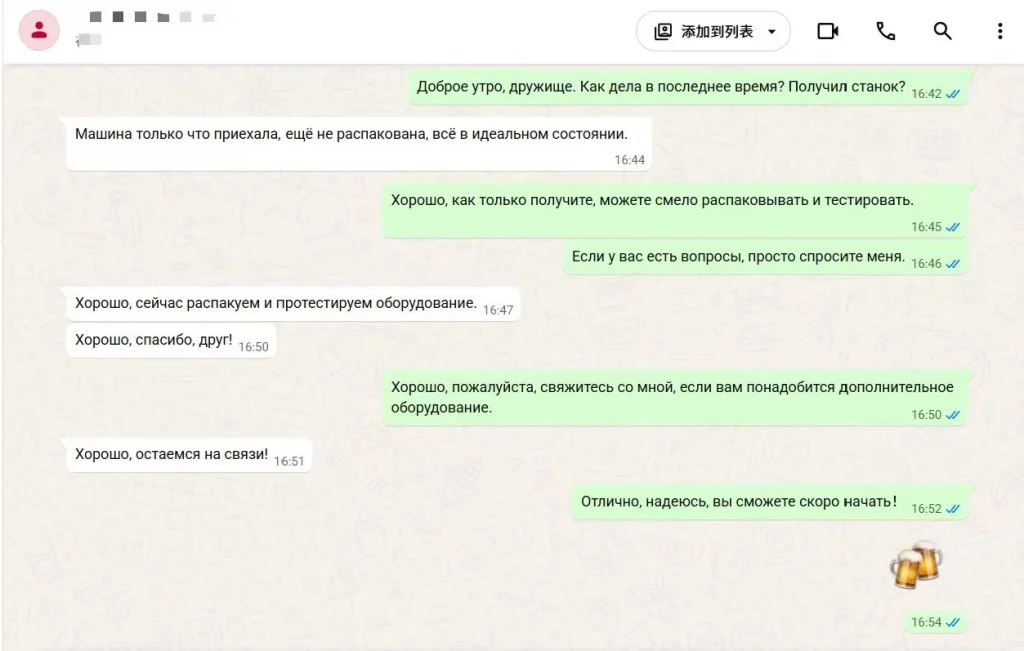
Task: Select message "Хорошо, сейчас распакуем и протестируем"
Action: (x=293, y=304)
